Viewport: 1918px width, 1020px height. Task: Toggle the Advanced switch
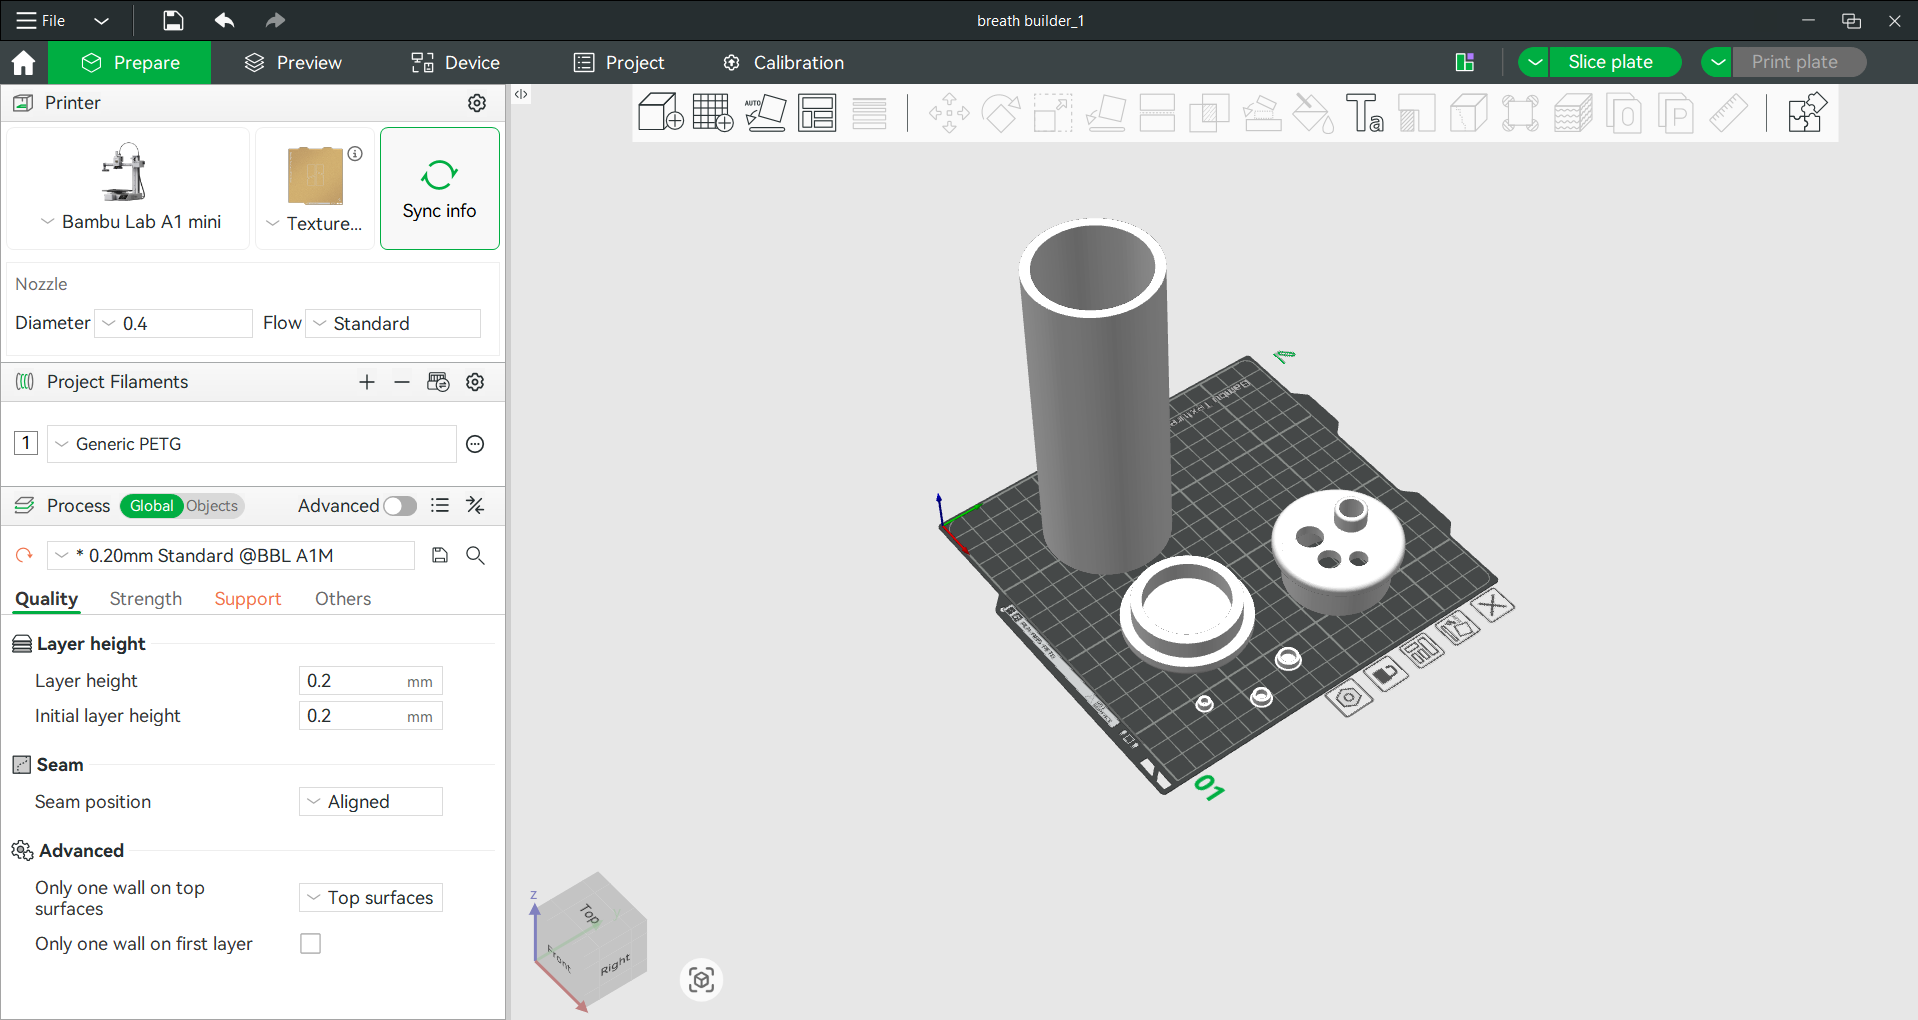tap(400, 506)
